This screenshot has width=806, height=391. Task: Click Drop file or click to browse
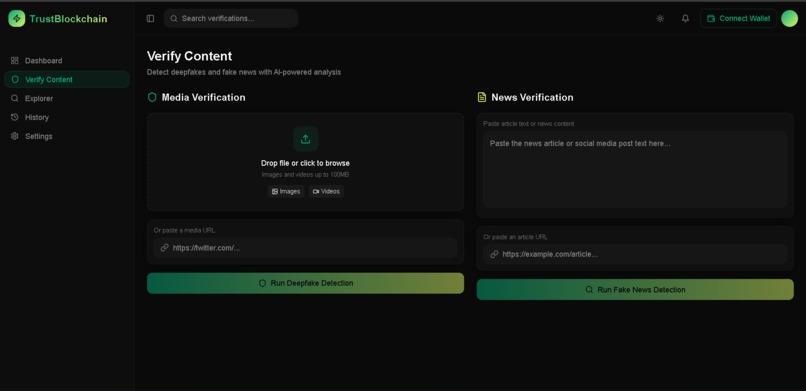pyautogui.click(x=305, y=163)
